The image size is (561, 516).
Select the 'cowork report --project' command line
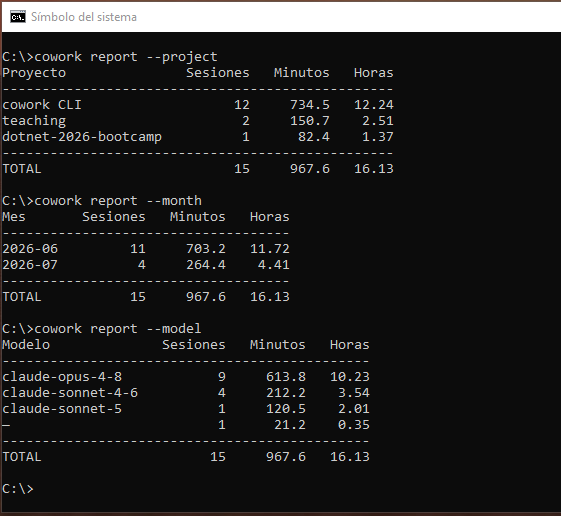click(109, 57)
